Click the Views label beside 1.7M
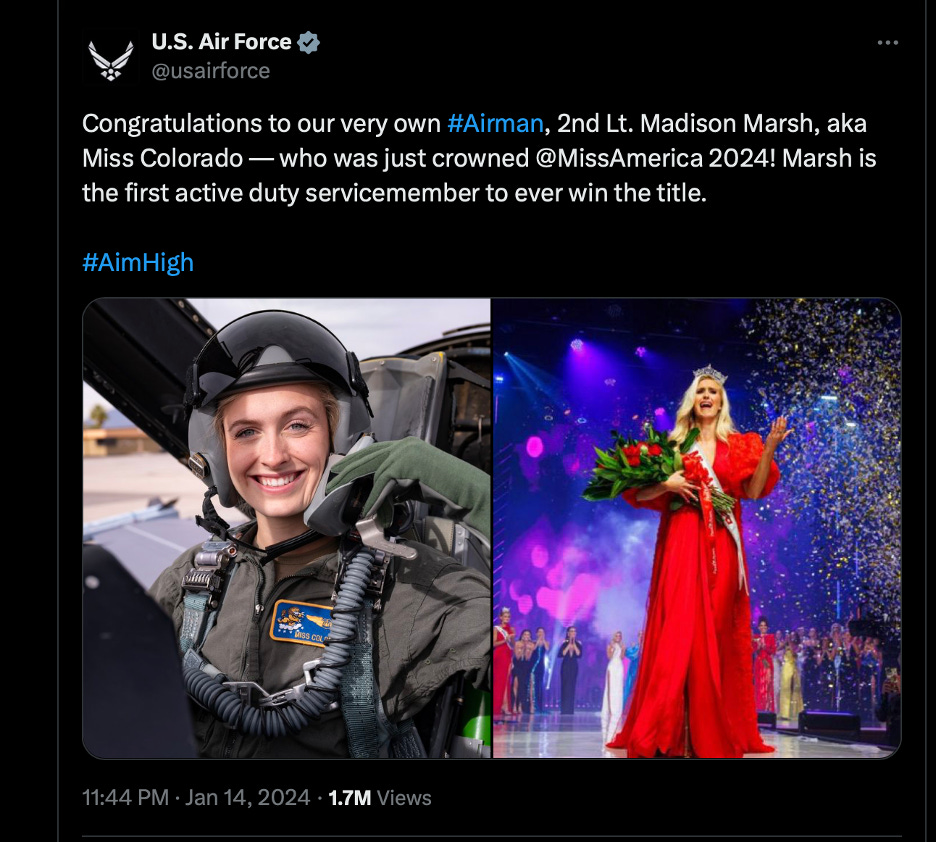This screenshot has height=842, width=936. click(x=404, y=798)
